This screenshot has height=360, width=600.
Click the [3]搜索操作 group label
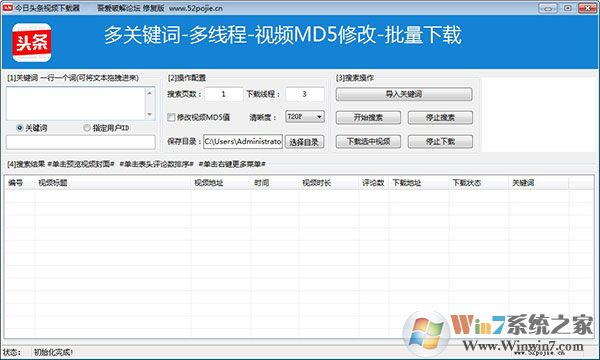coord(355,78)
